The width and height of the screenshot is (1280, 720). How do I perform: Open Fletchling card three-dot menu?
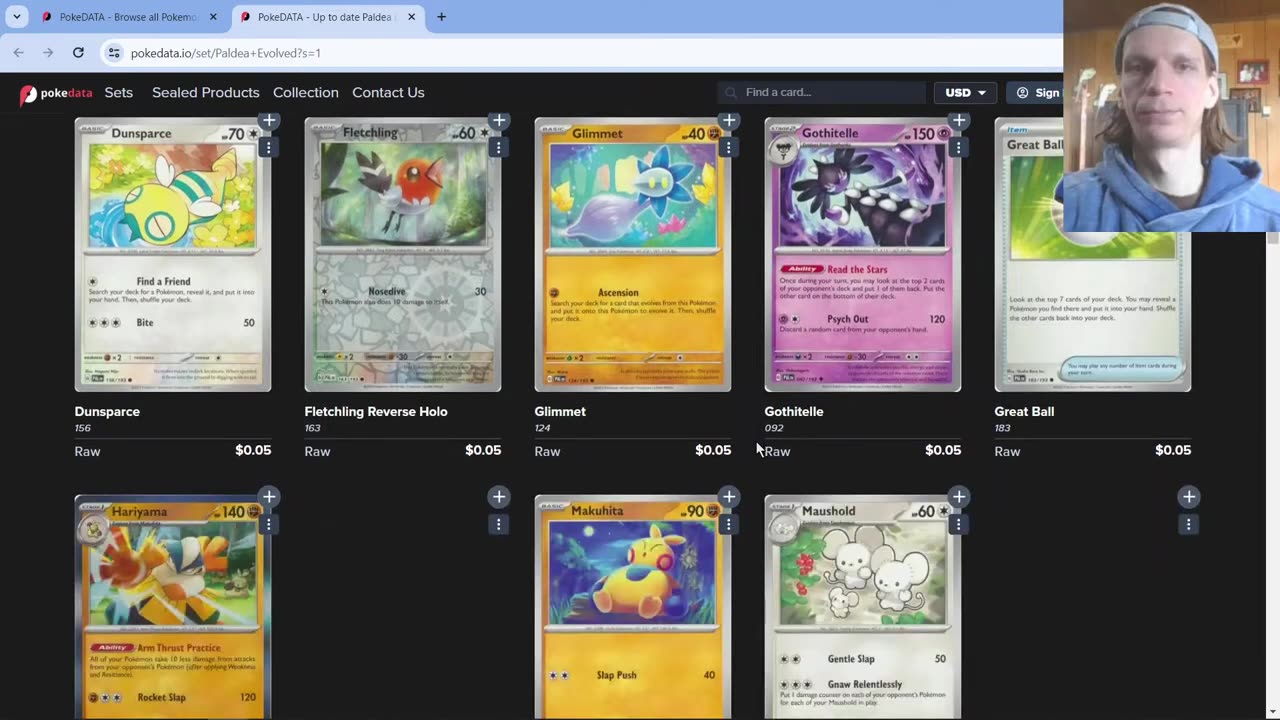point(498,147)
